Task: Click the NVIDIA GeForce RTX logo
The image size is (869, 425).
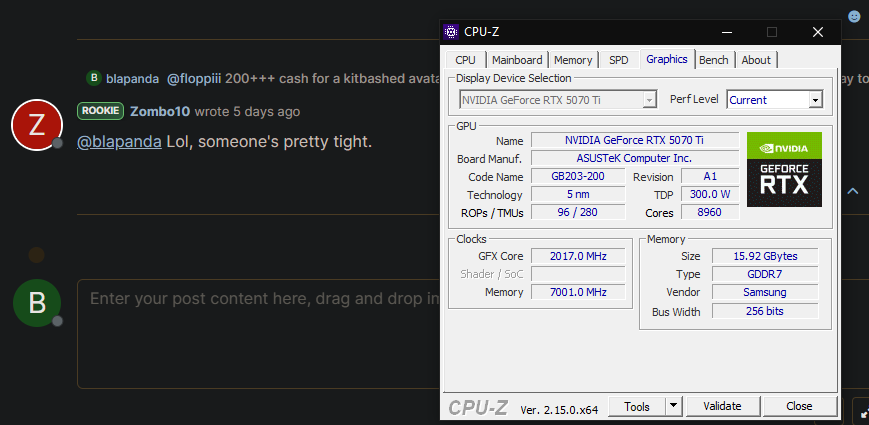Action: (x=784, y=170)
